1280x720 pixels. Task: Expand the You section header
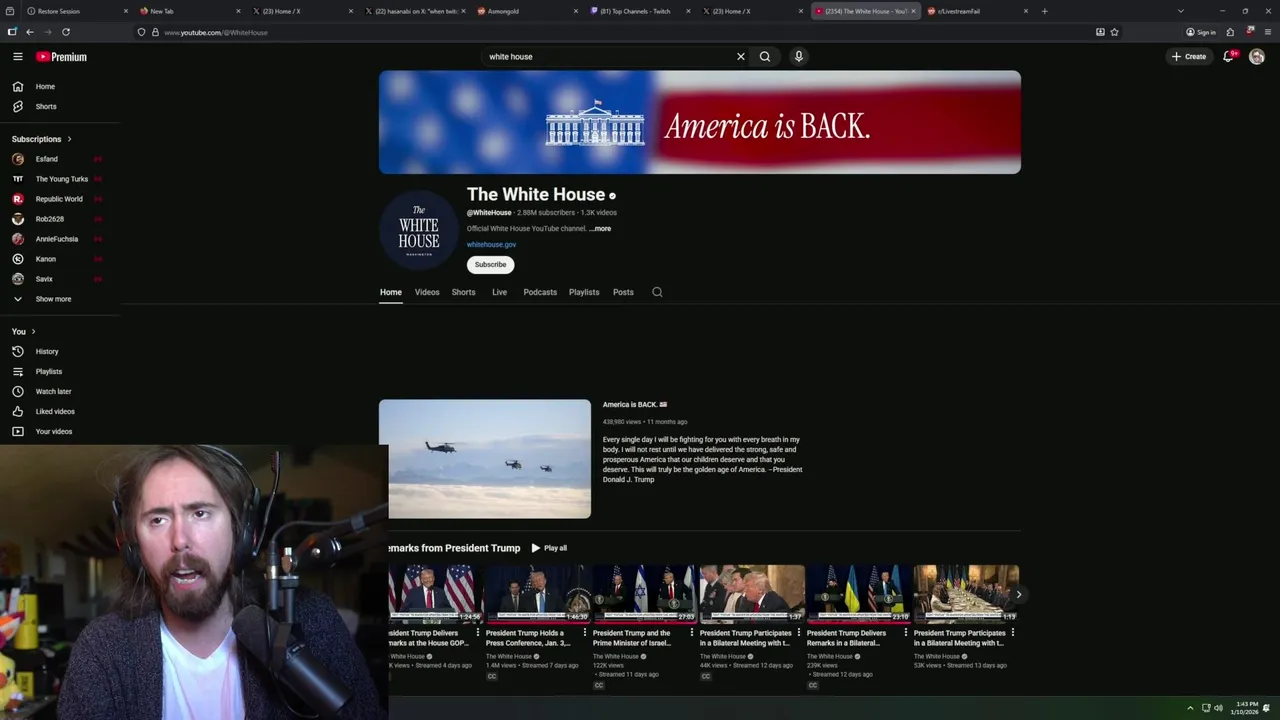pos(24,331)
